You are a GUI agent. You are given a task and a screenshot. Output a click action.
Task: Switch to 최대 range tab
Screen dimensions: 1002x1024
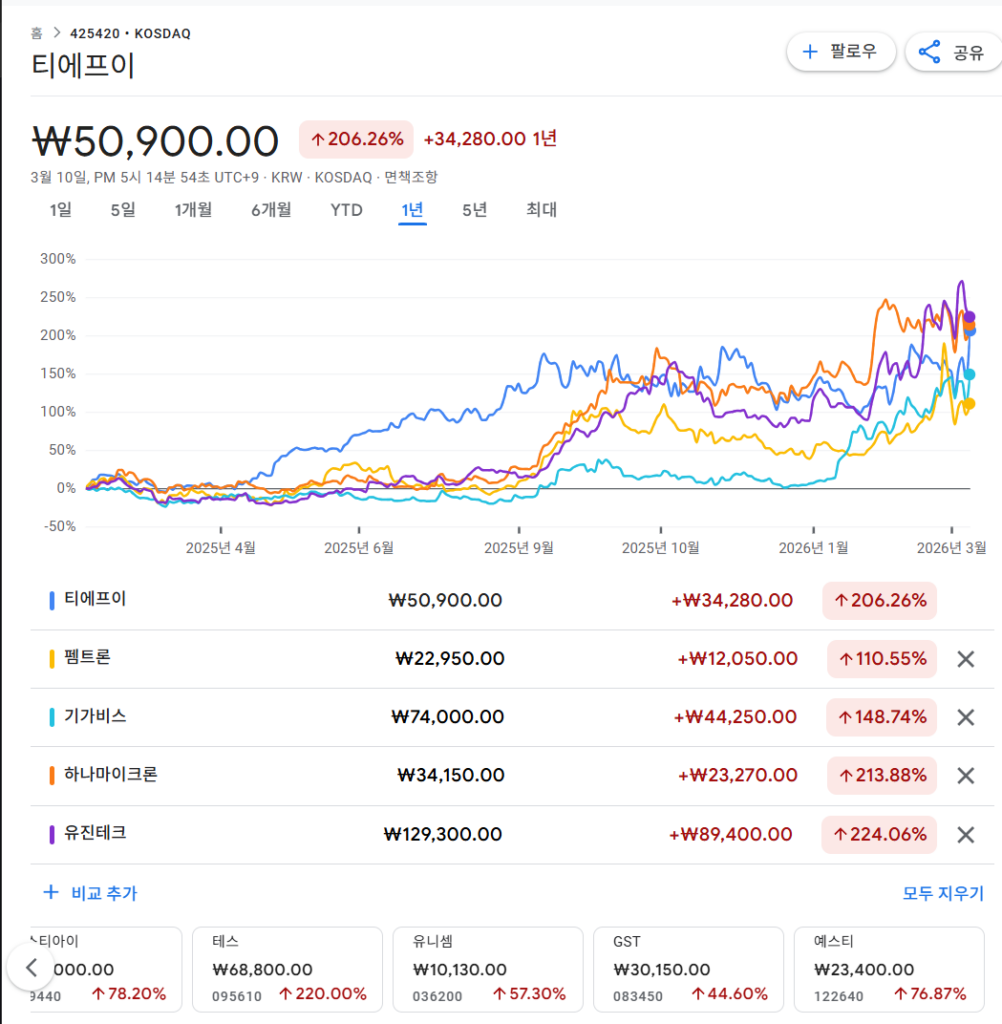(541, 210)
